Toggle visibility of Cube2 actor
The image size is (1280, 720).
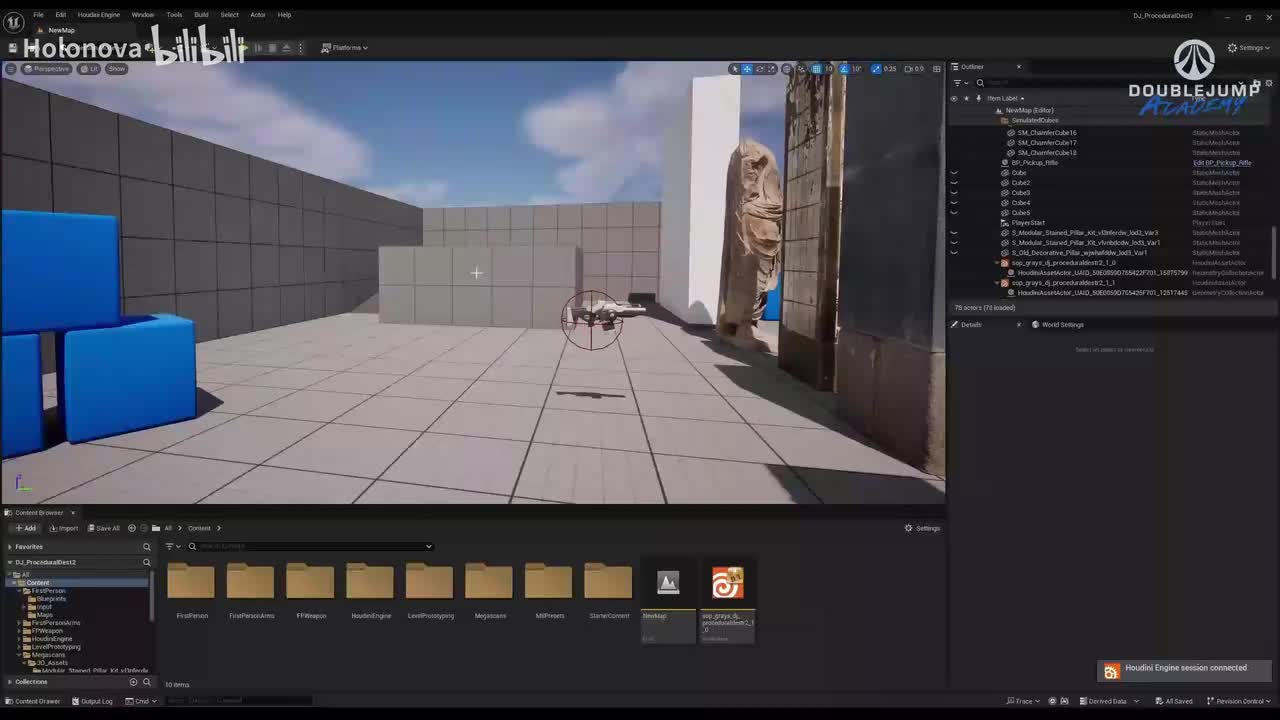[954, 183]
